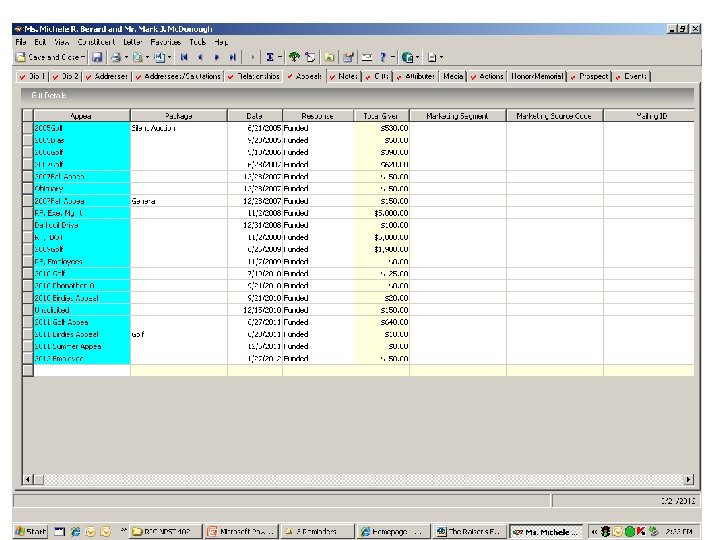
Task: Click the notepad properties toolbar icon
Action: 348,57
